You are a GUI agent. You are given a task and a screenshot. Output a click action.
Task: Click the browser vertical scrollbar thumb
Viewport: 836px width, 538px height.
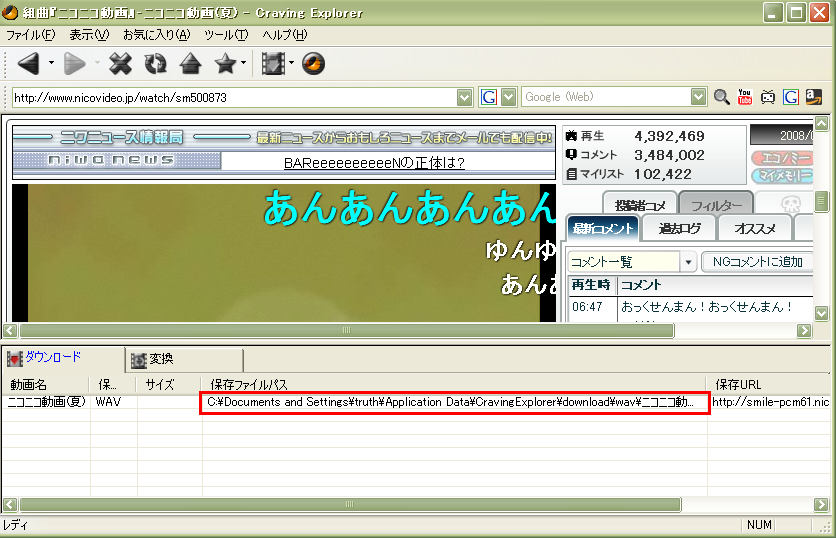pos(822,202)
